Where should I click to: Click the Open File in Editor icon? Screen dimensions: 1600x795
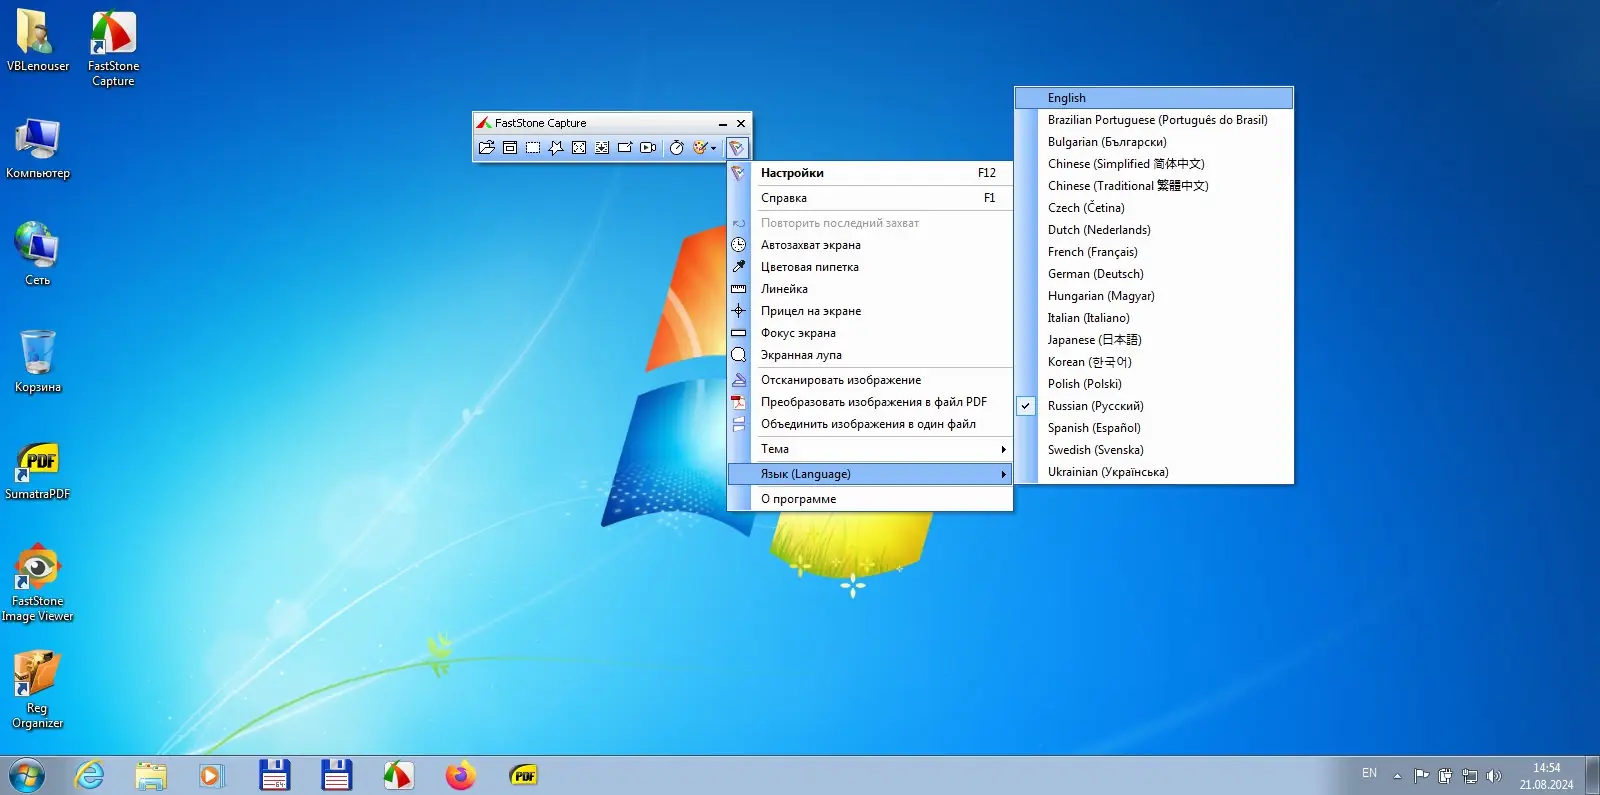point(487,148)
